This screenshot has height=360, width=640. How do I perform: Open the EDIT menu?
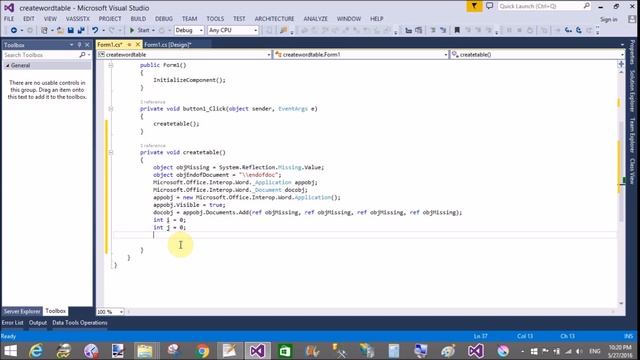pos(29,19)
